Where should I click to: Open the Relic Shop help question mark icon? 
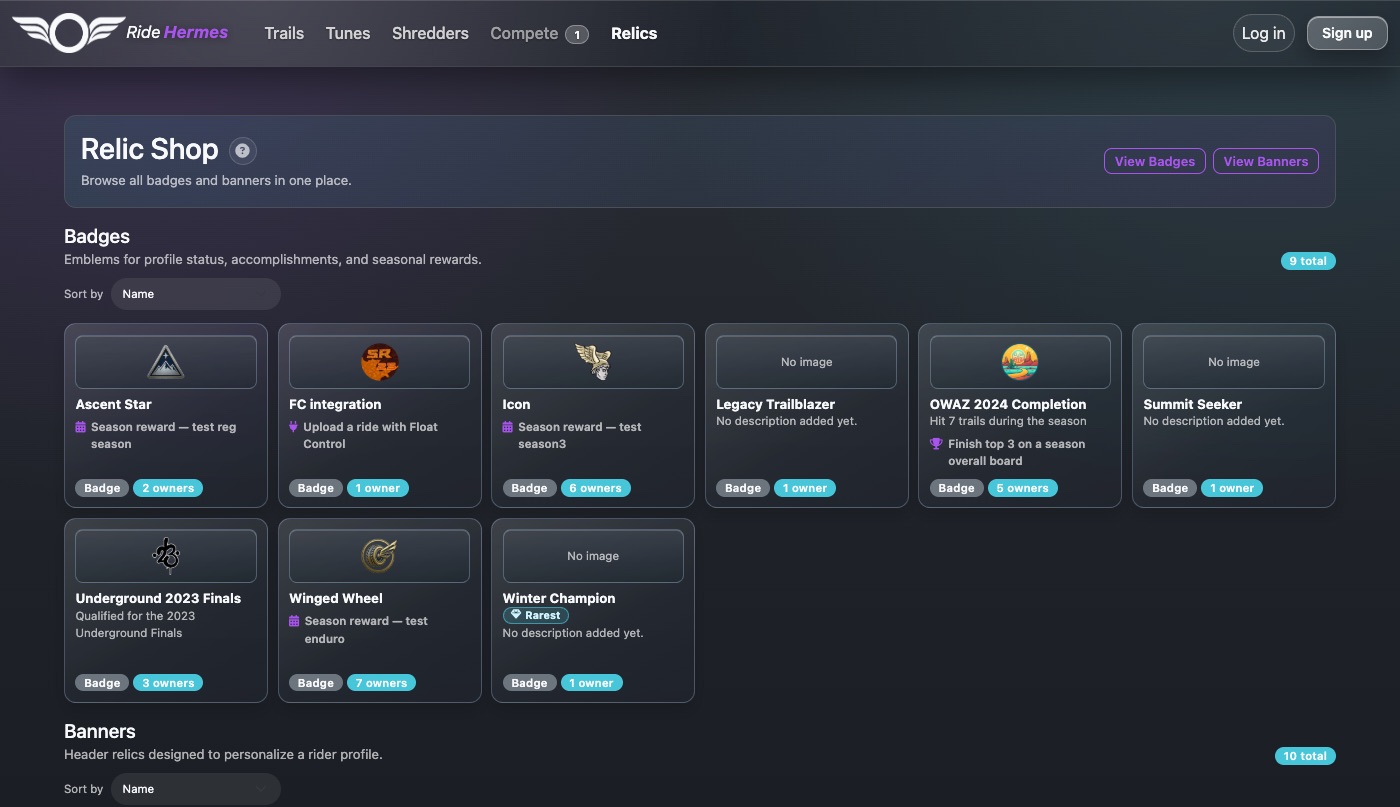point(243,151)
